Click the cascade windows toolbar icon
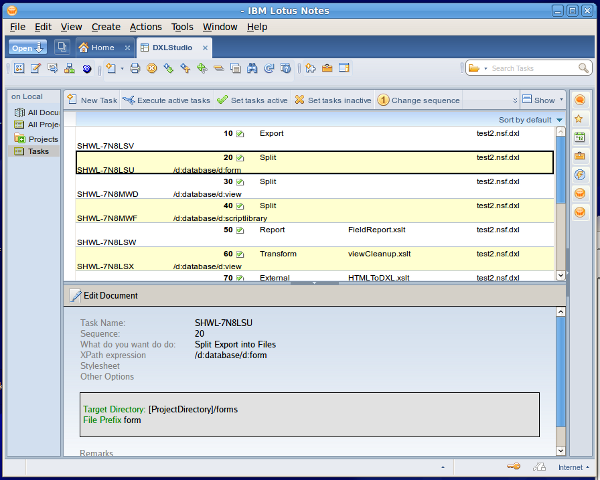 coord(235,69)
